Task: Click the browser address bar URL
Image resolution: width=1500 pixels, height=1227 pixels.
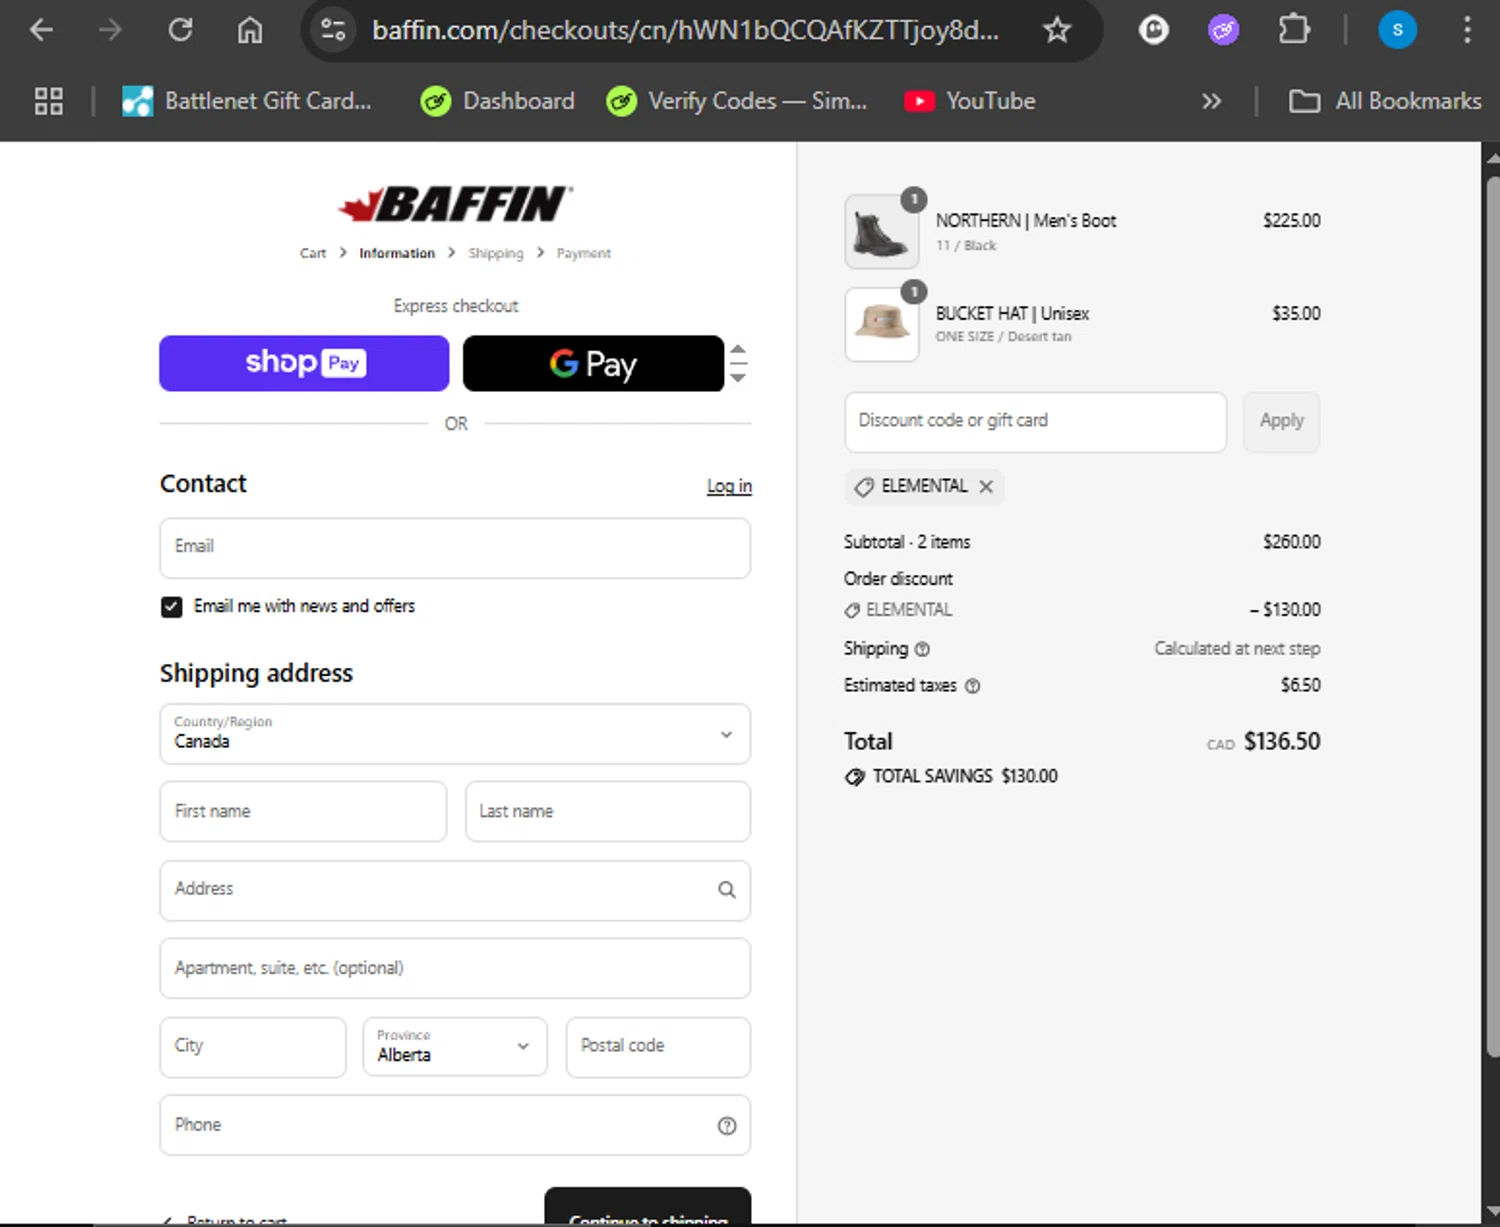Action: pos(685,30)
